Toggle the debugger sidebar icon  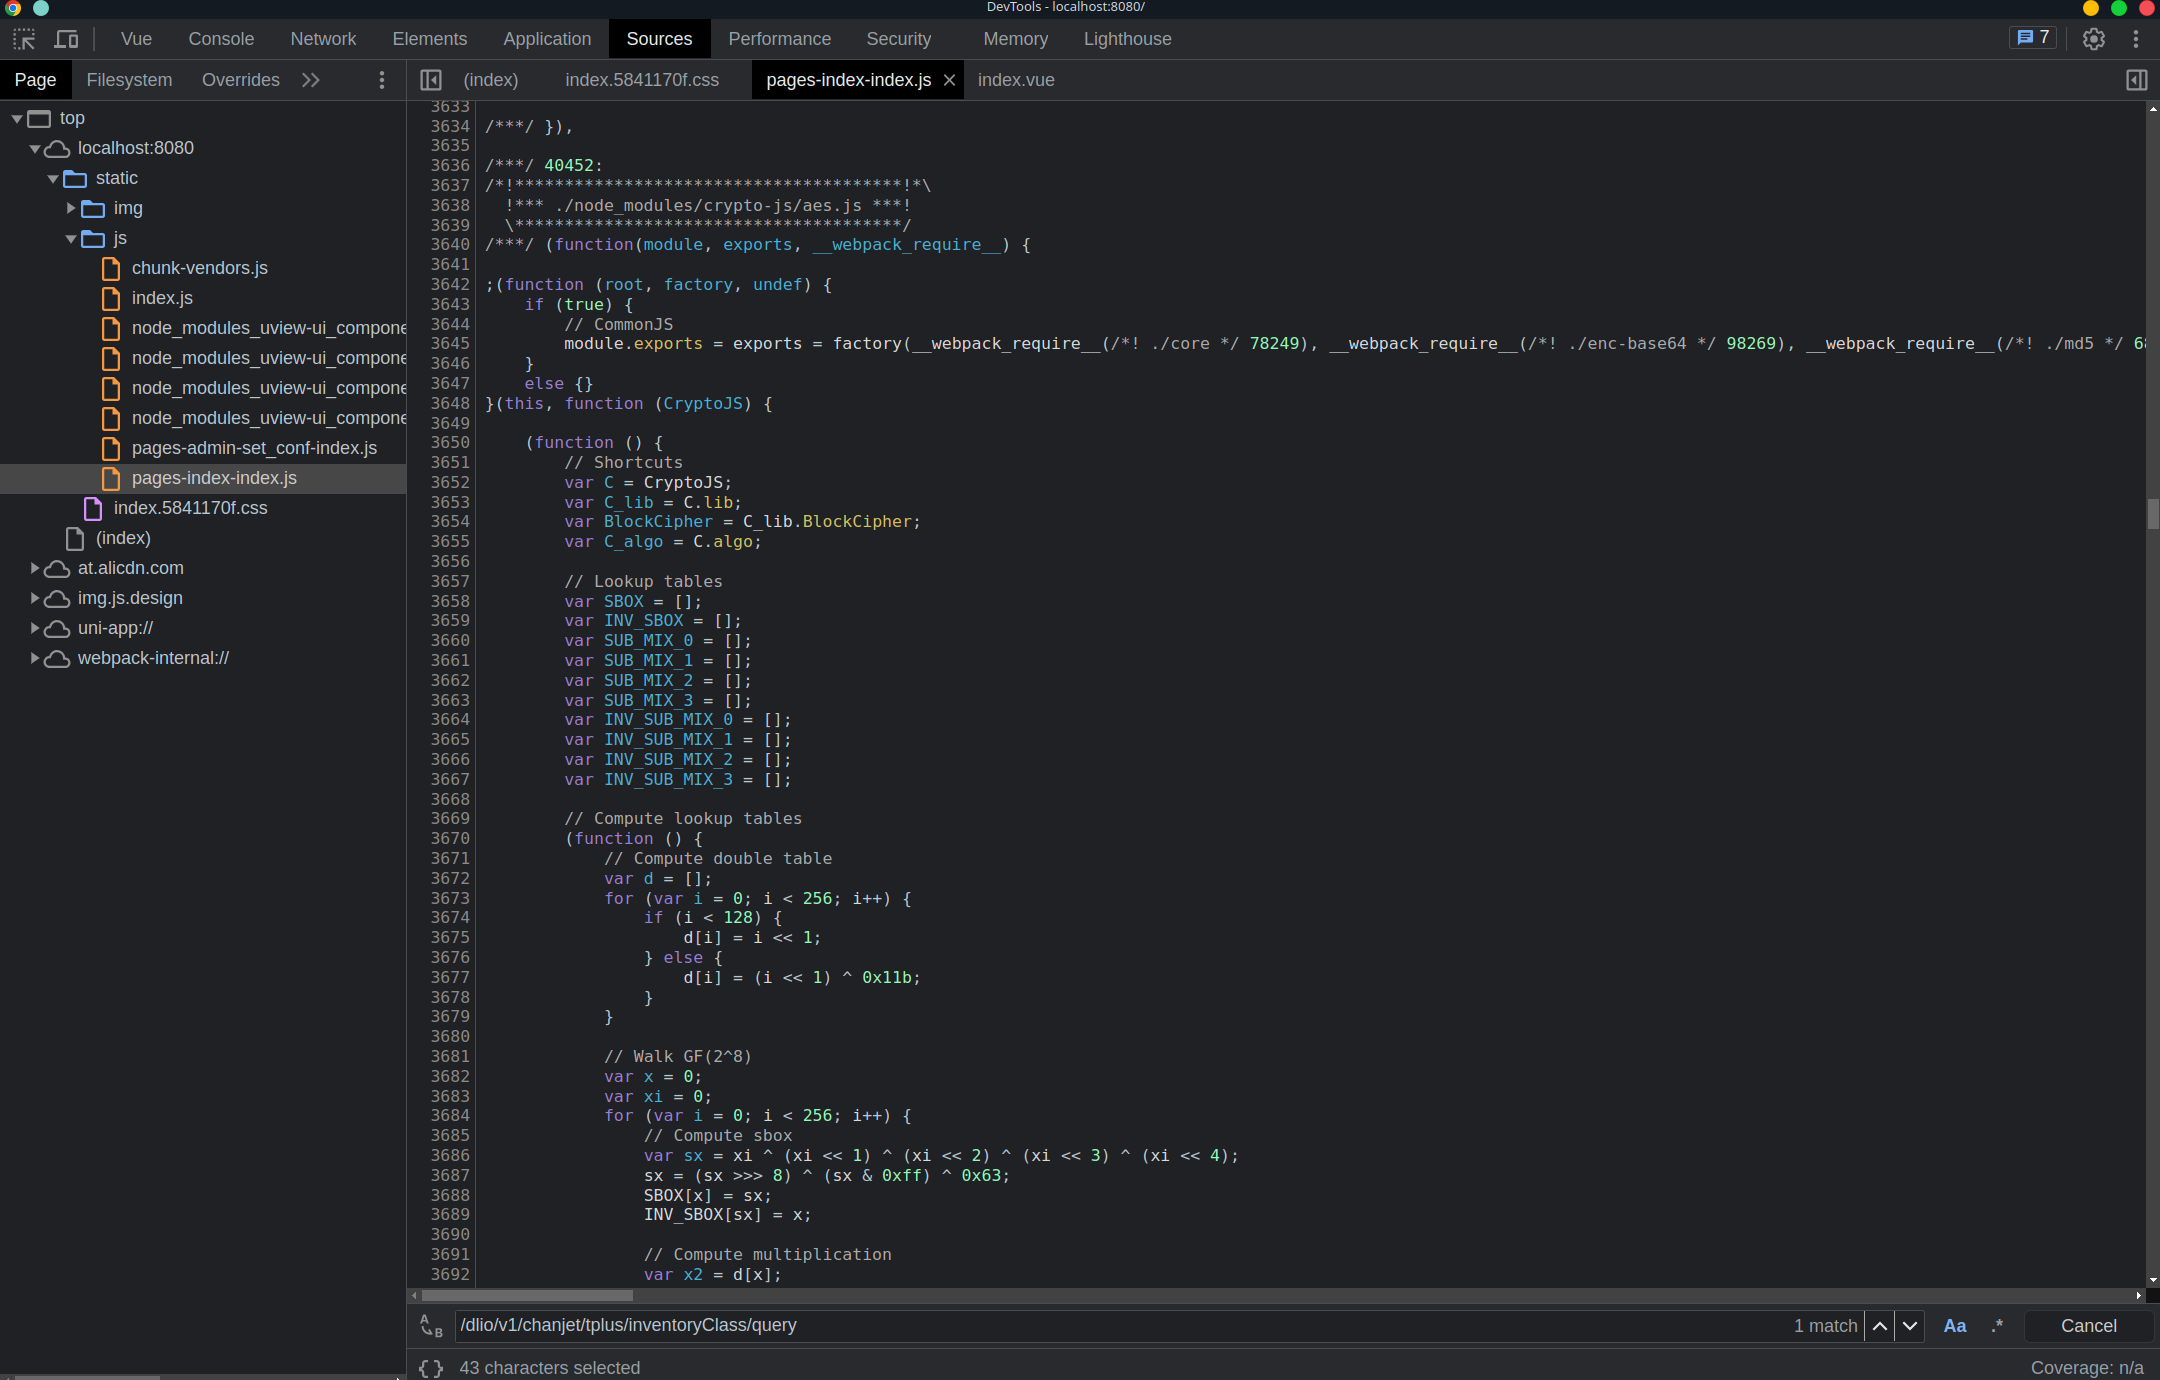point(2136,80)
